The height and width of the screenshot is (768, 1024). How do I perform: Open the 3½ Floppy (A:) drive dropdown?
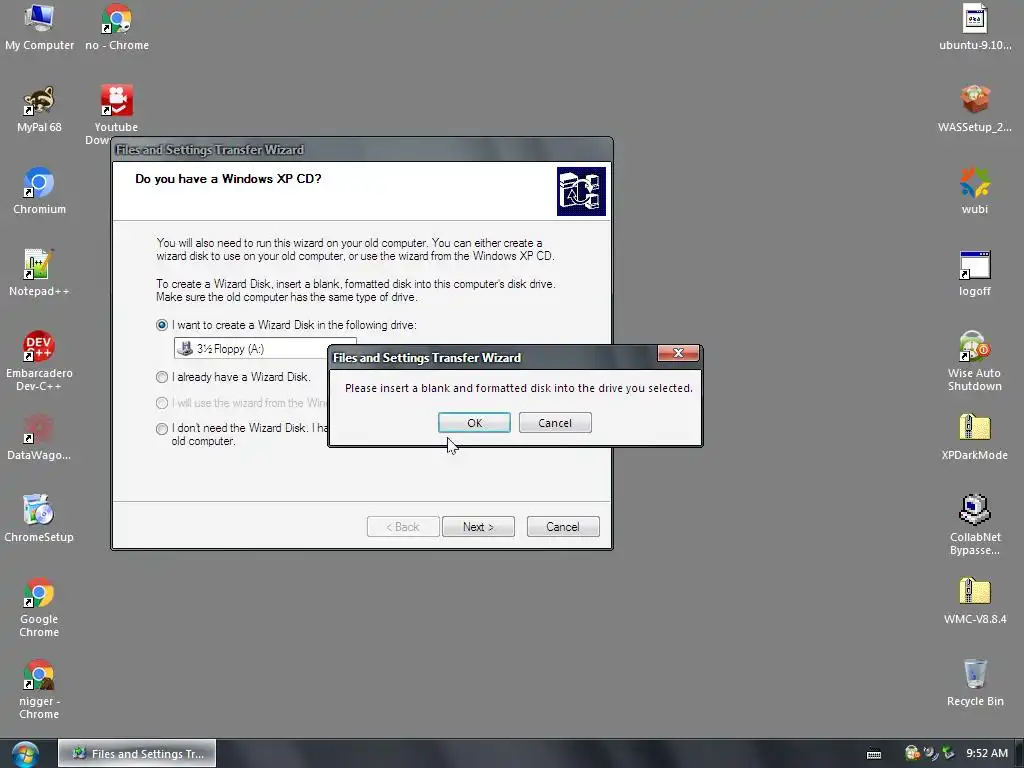point(251,349)
